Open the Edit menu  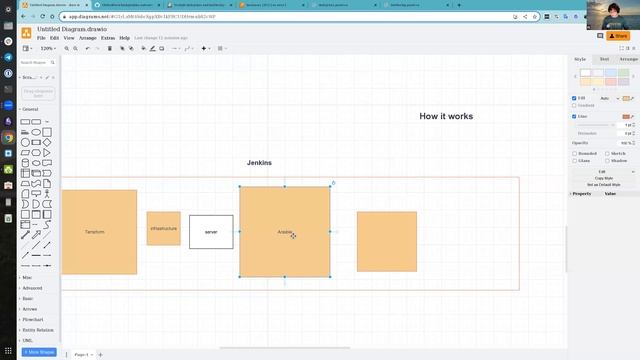(54, 38)
